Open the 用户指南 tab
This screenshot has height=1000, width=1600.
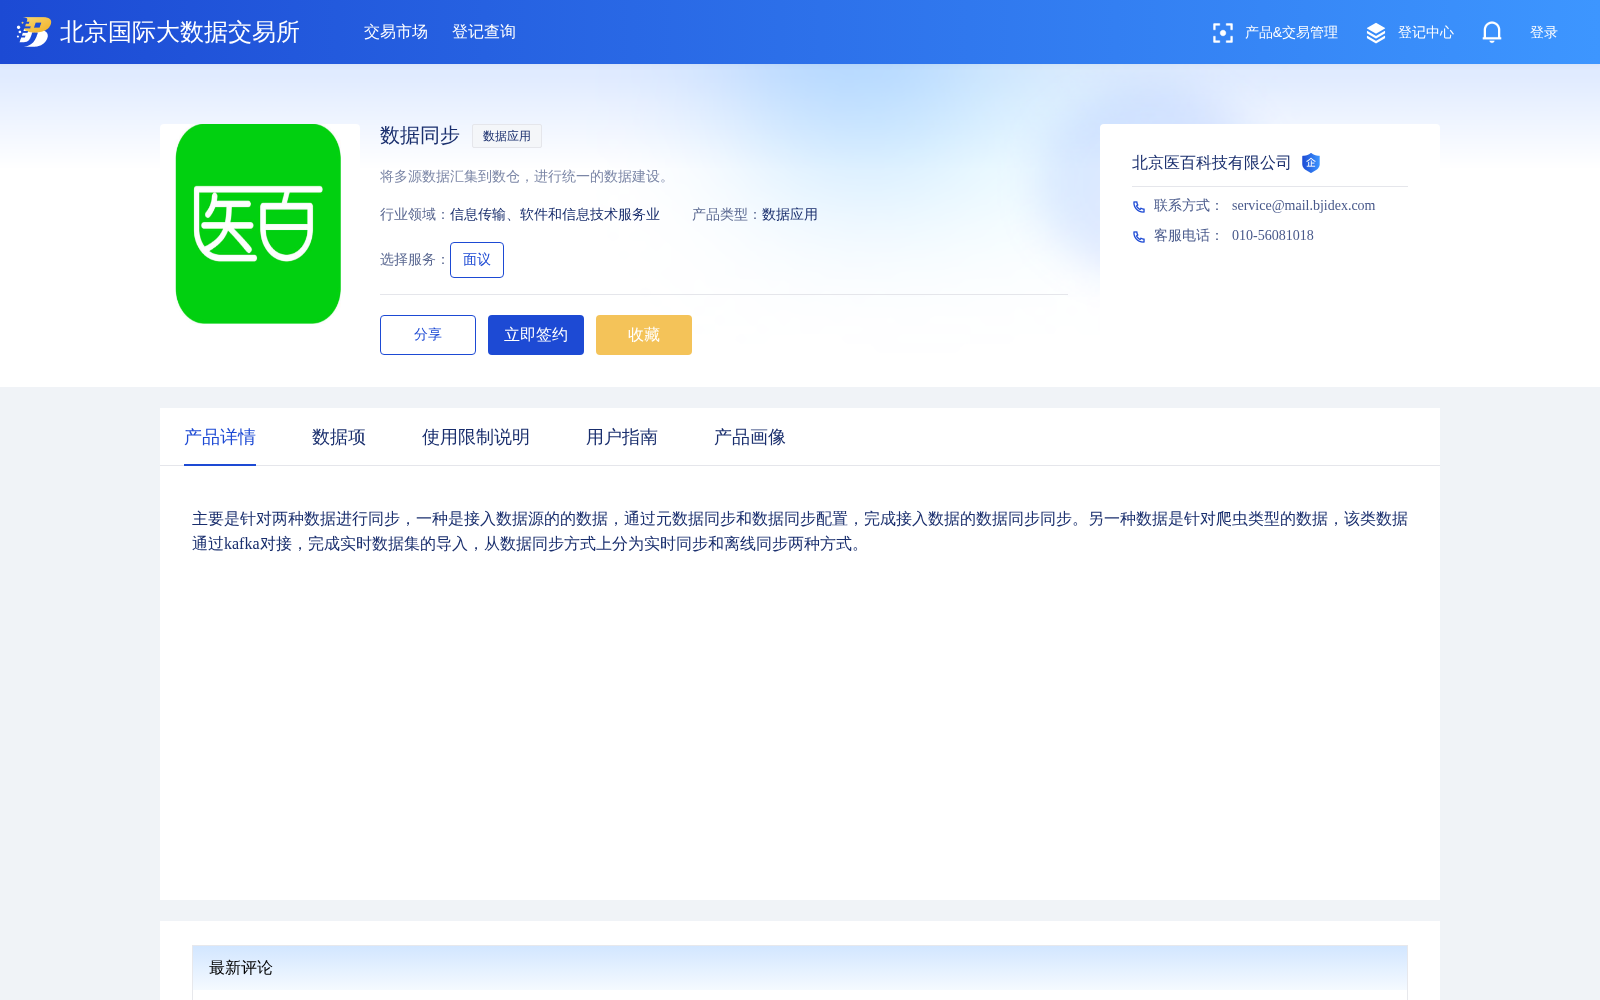tap(622, 437)
